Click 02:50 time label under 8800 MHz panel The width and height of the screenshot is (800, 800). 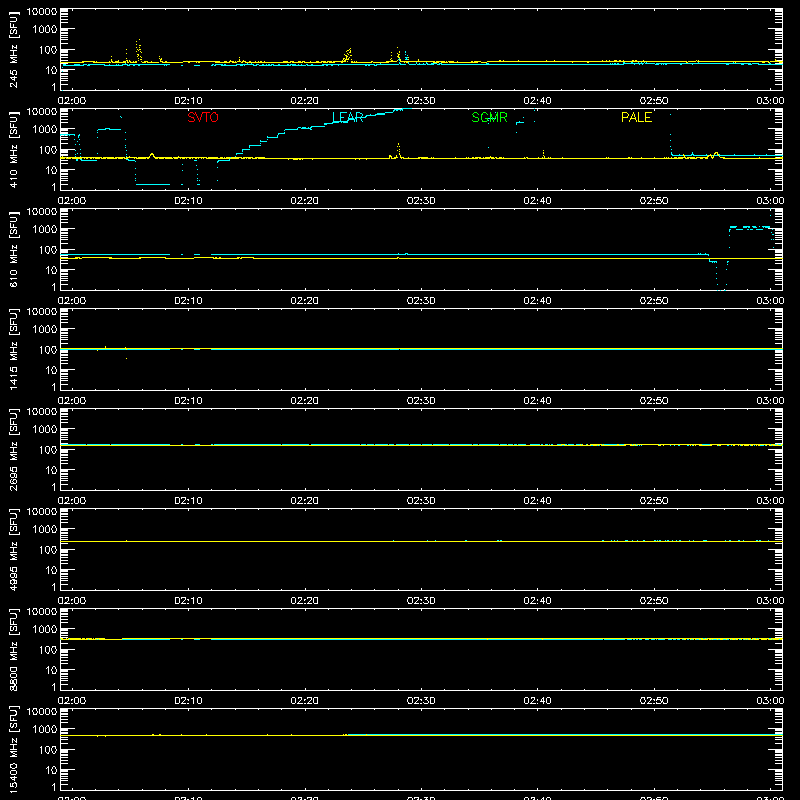pos(654,701)
